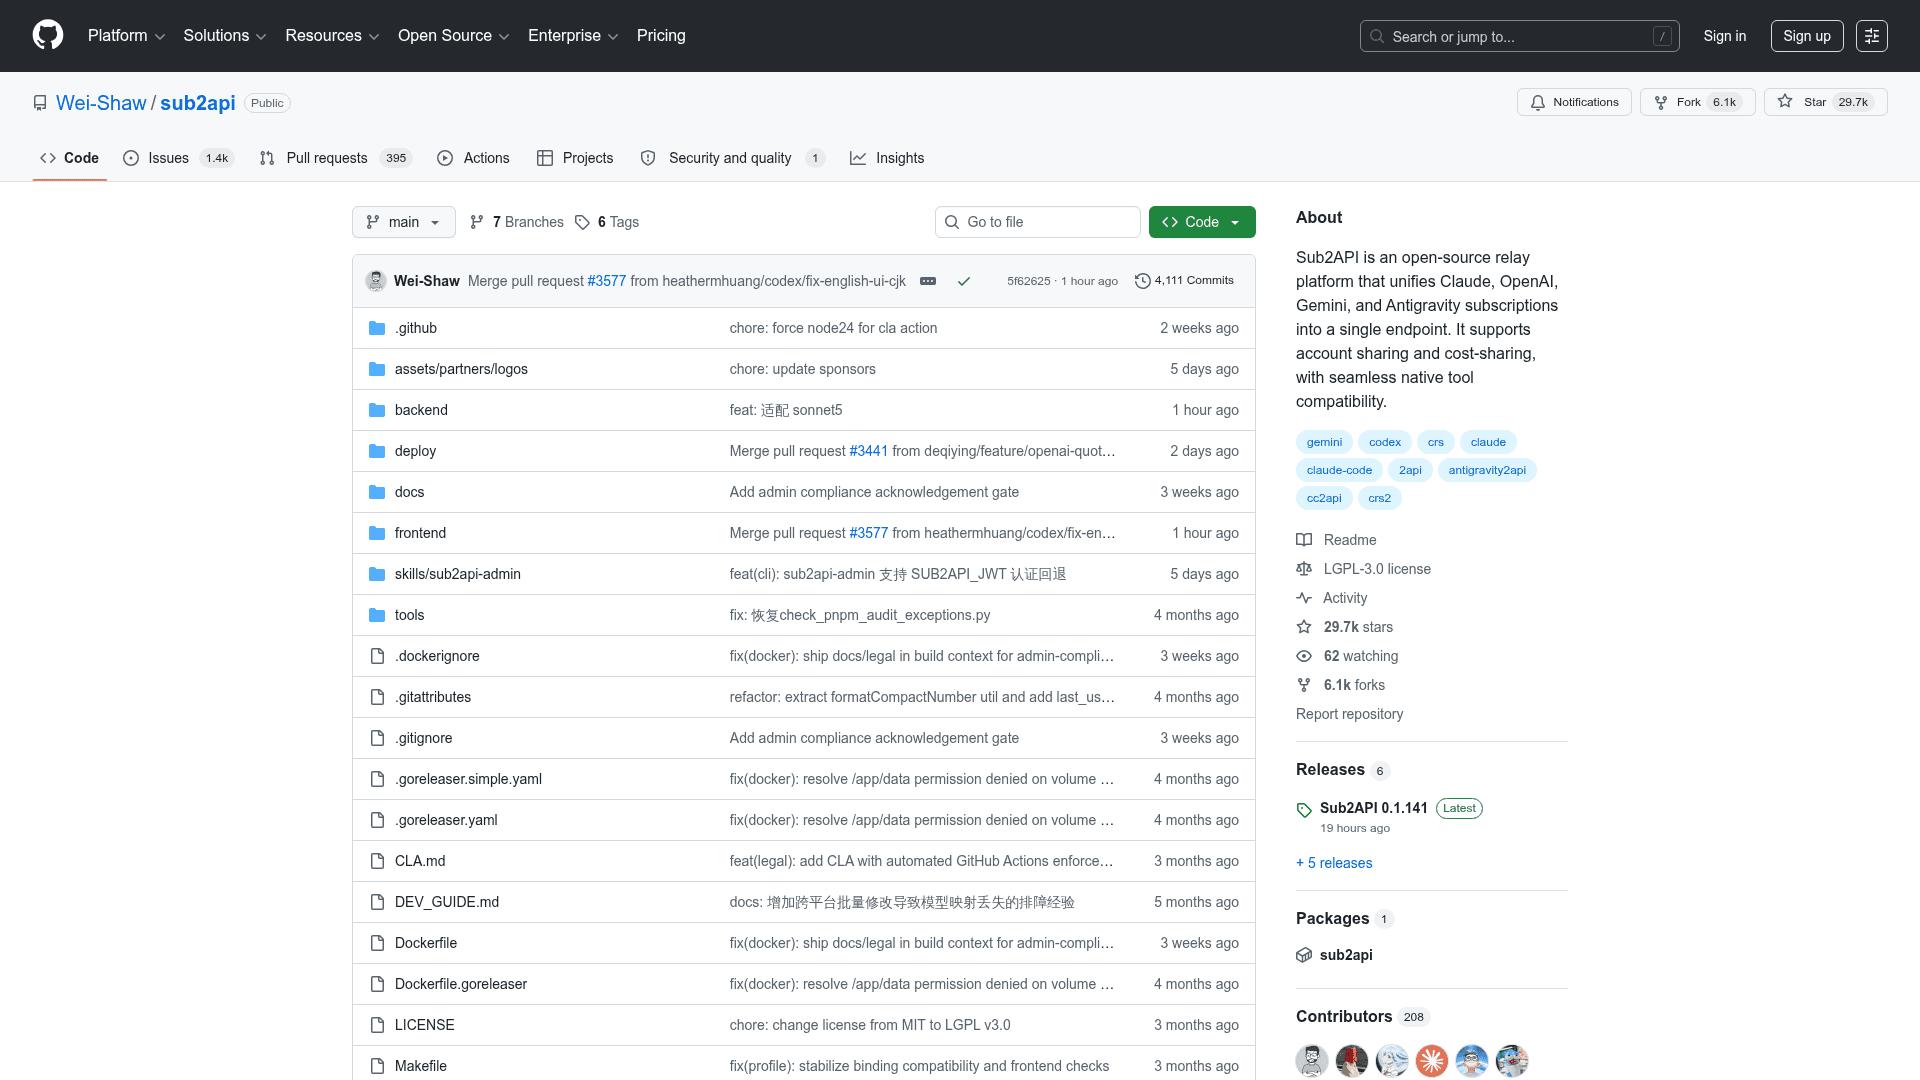Viewport: 1920px width, 1080px height.
Task: Star the sub2api repository
Action: pyautogui.click(x=1825, y=102)
